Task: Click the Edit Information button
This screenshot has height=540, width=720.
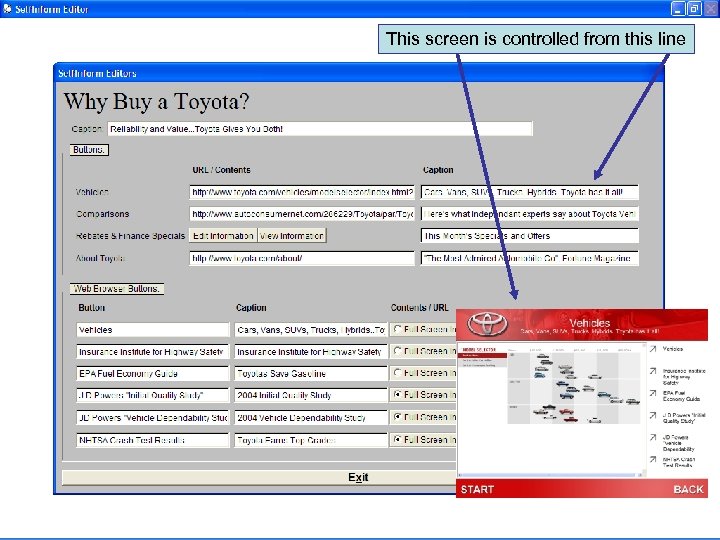Action: (x=223, y=236)
